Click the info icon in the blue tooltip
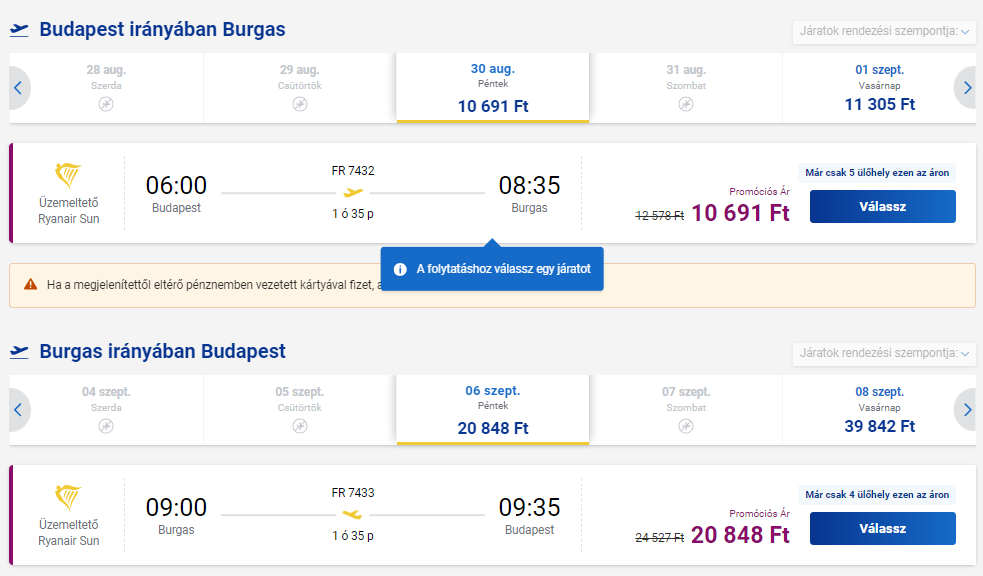 pyautogui.click(x=400, y=269)
